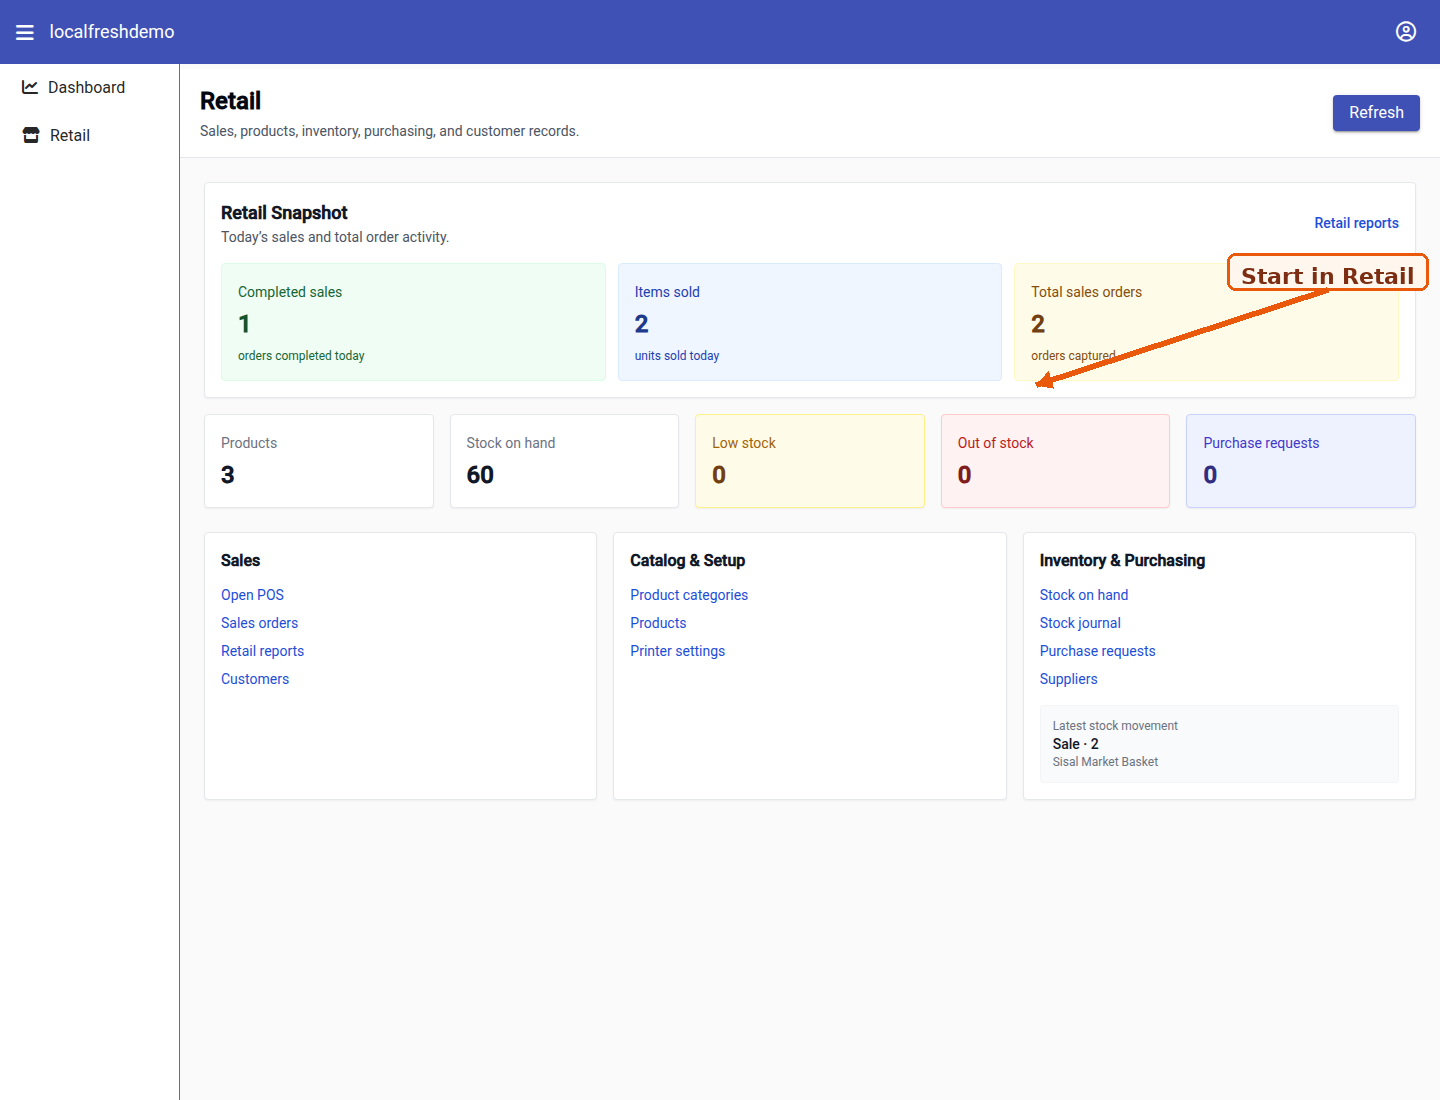Image resolution: width=1440 pixels, height=1100 pixels.
Task: Open Retail reports link in snapshot header
Action: (1356, 223)
